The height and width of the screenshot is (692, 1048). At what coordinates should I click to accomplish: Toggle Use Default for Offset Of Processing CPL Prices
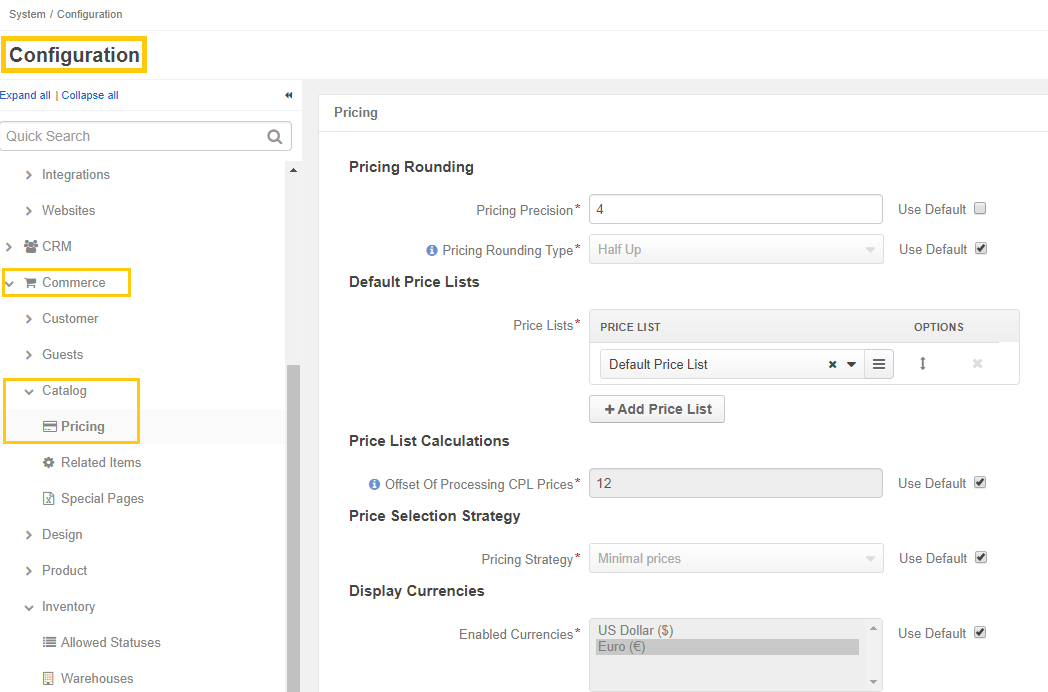pyautogui.click(x=980, y=483)
